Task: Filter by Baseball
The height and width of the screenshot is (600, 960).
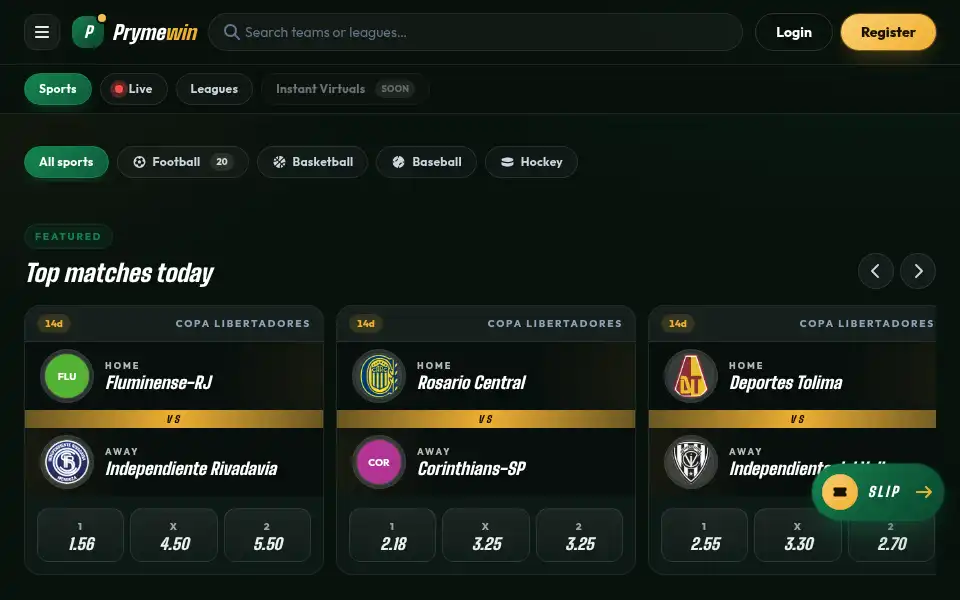Action: [x=426, y=162]
